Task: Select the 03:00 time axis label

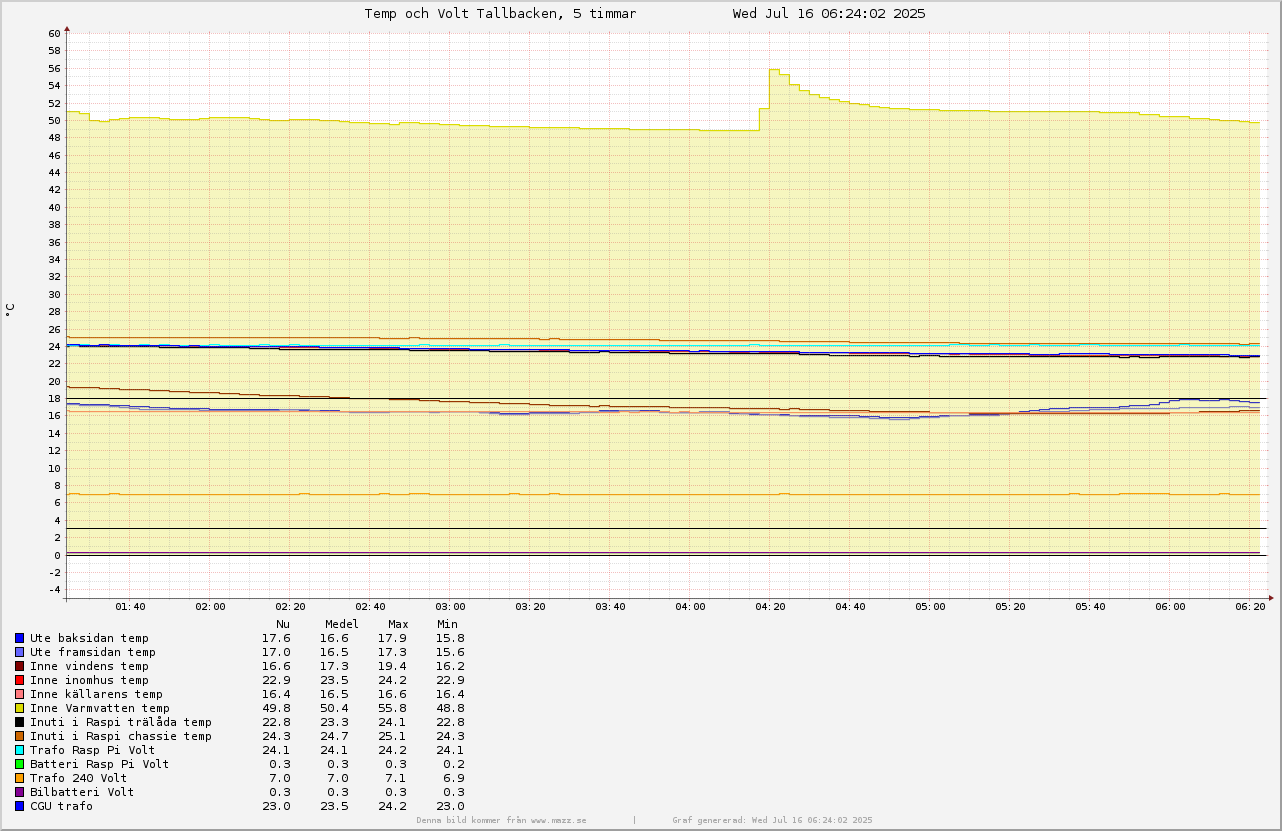Action: coord(450,607)
